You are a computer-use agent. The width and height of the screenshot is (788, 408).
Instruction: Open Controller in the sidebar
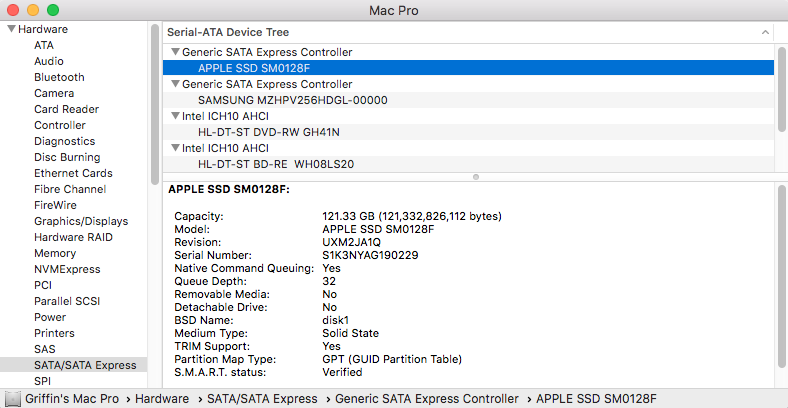click(60, 125)
